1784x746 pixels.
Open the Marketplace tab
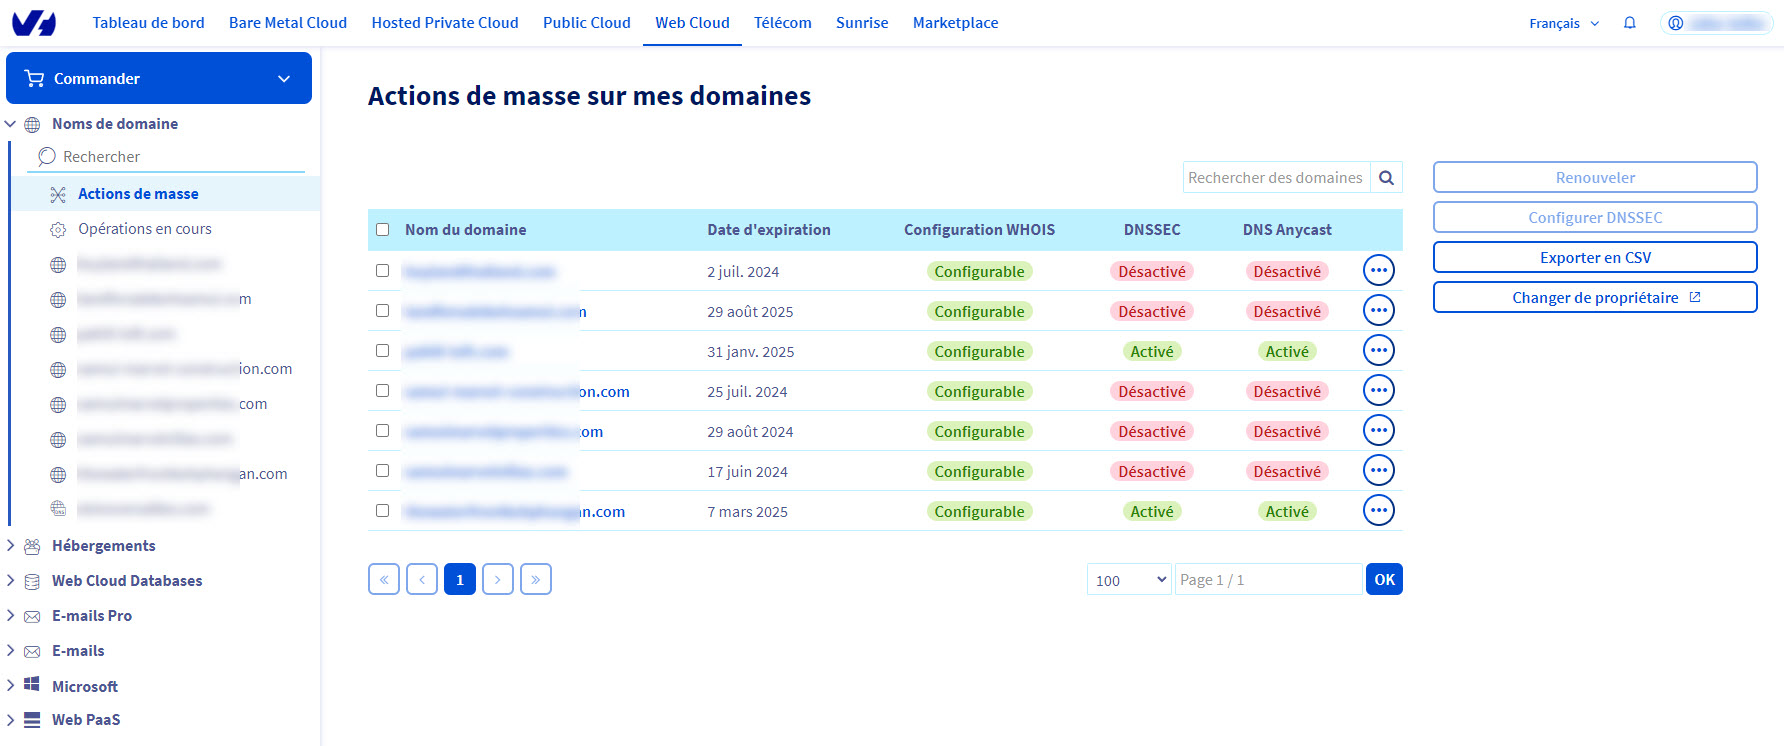(x=956, y=23)
